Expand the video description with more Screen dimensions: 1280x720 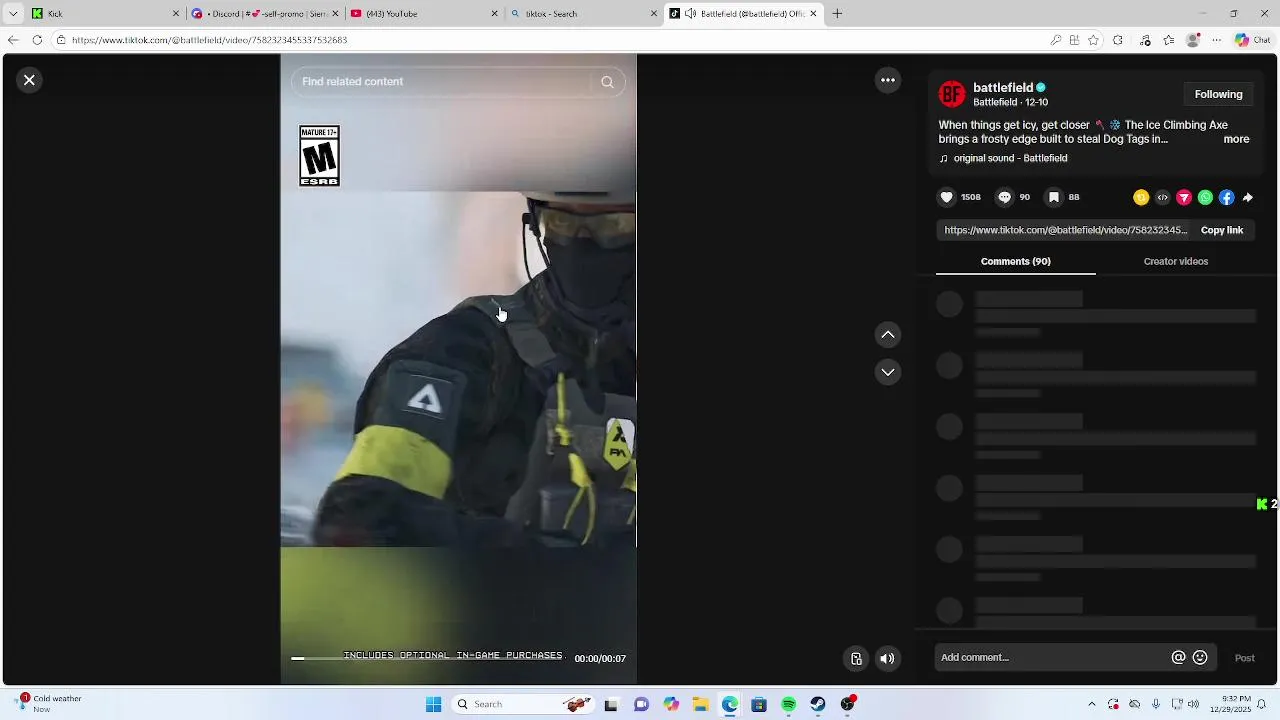(1236, 139)
